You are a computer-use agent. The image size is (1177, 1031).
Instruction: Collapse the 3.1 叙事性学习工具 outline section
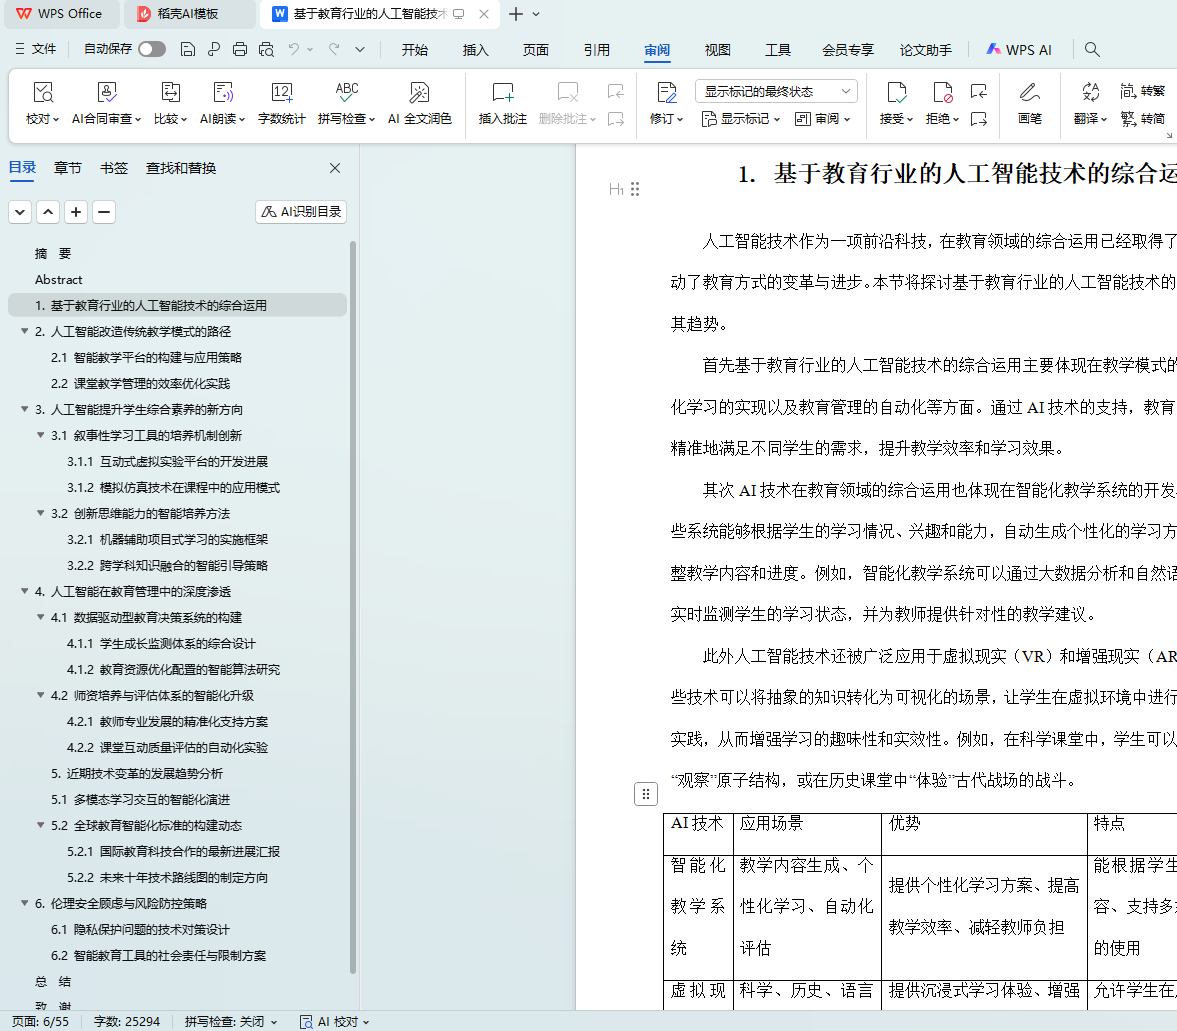(x=41, y=435)
